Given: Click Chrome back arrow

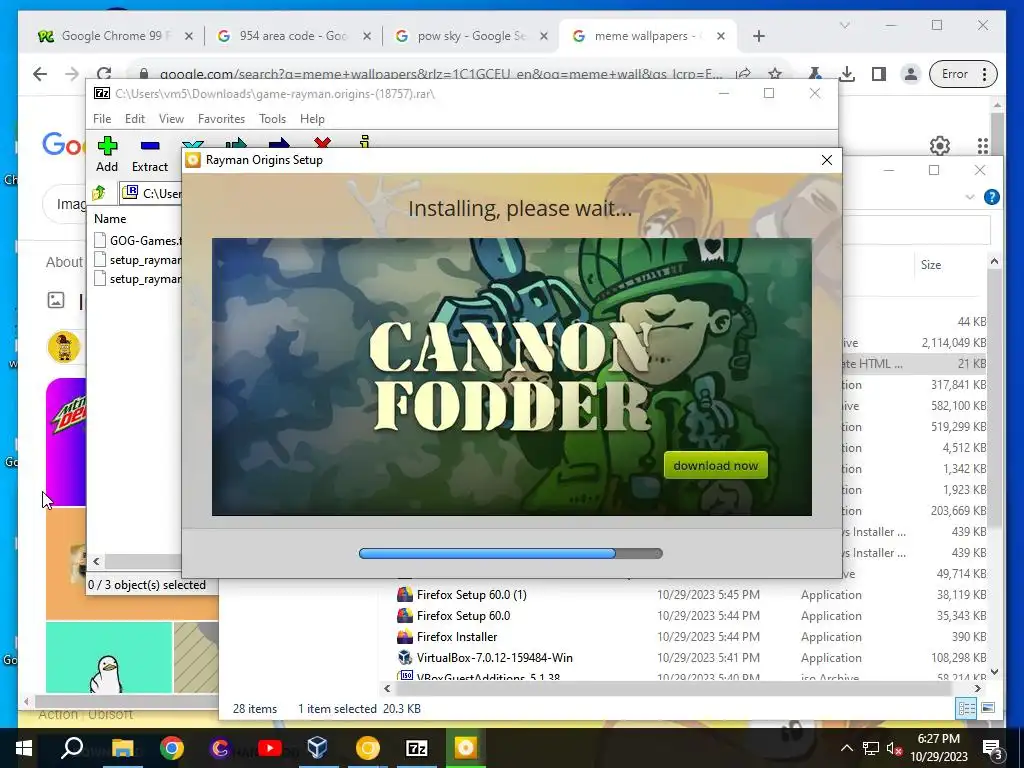Looking at the screenshot, I should click(x=40, y=74).
